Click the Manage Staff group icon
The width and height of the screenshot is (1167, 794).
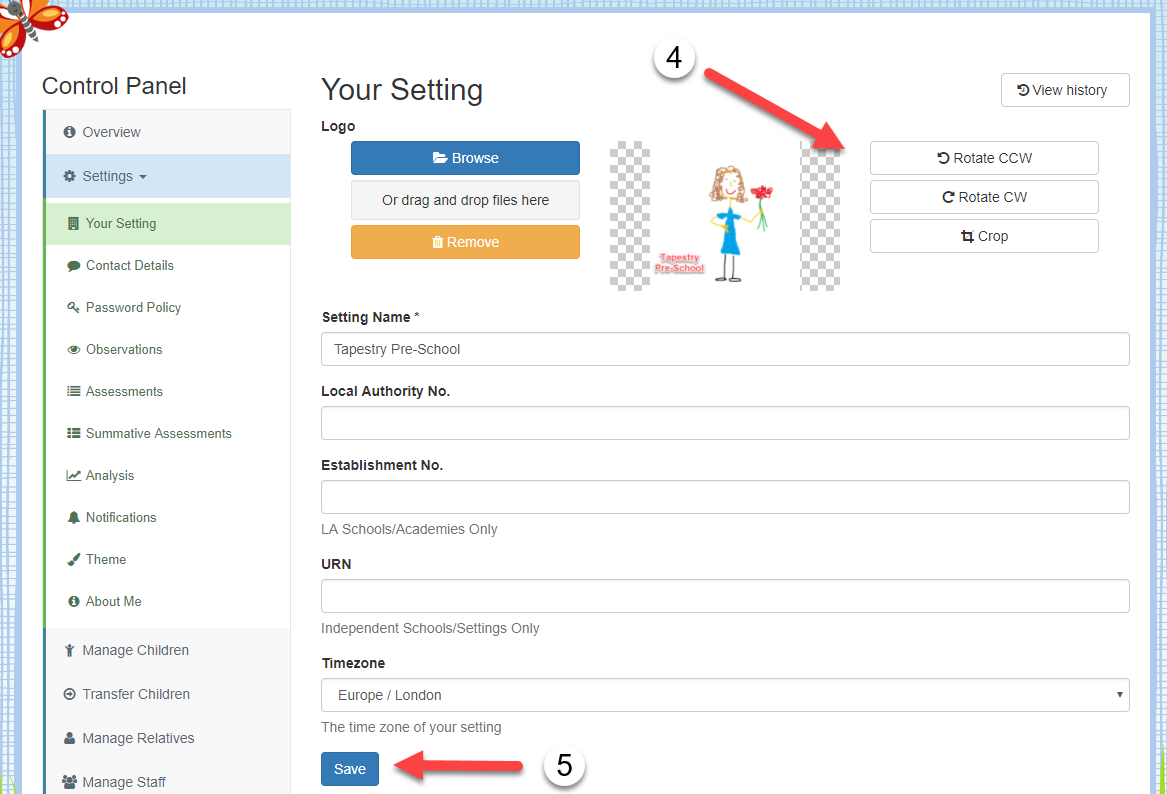click(69, 782)
